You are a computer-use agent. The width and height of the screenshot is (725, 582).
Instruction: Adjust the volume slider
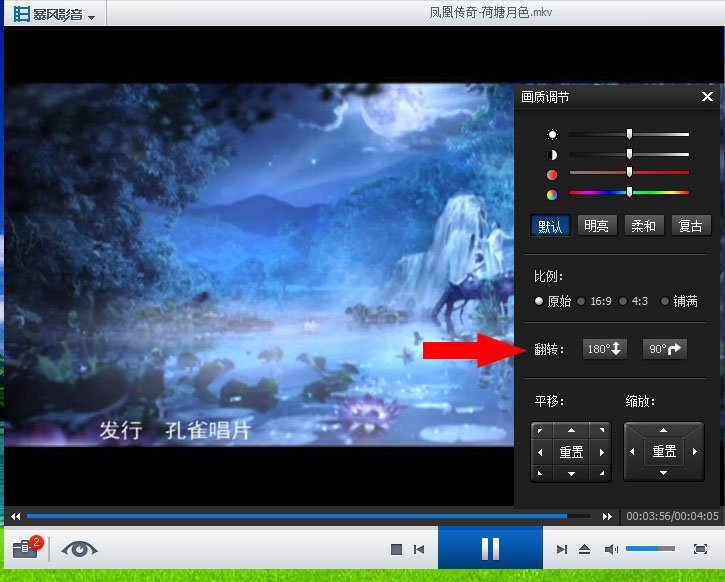point(650,549)
